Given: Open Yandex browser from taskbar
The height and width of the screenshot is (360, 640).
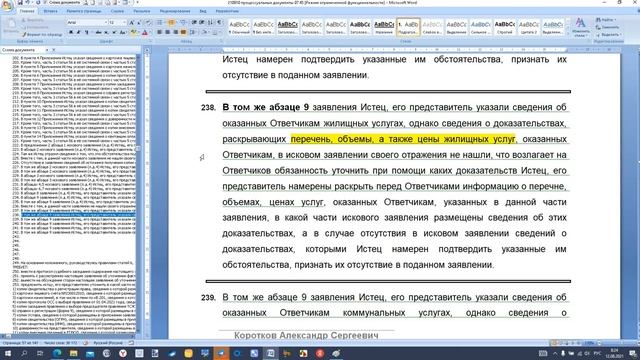Looking at the screenshot, I should point(123,353).
